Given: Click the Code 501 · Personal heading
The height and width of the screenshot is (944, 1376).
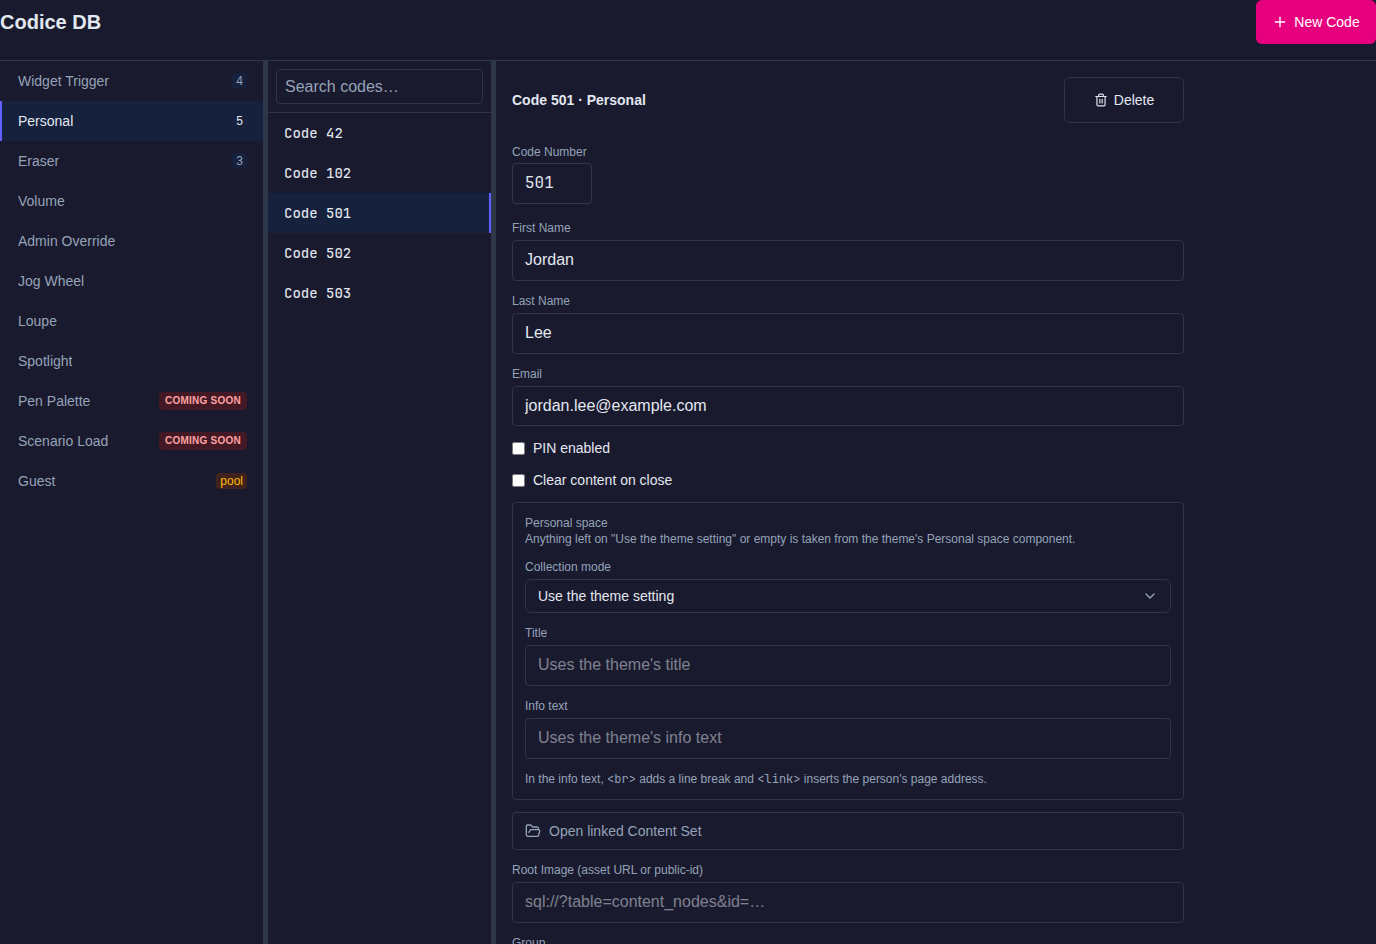Looking at the screenshot, I should pos(579,100).
